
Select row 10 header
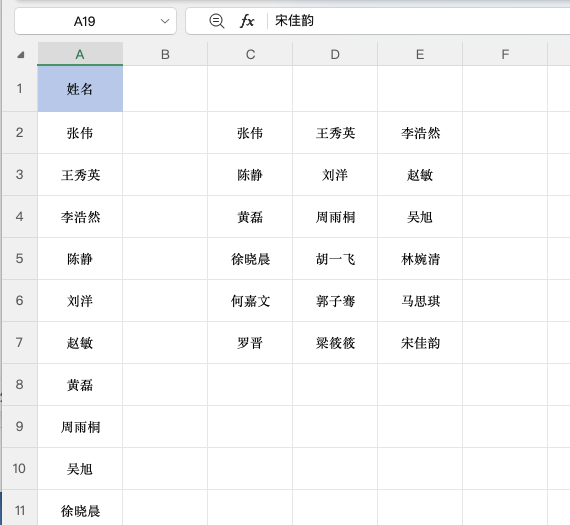(20, 469)
